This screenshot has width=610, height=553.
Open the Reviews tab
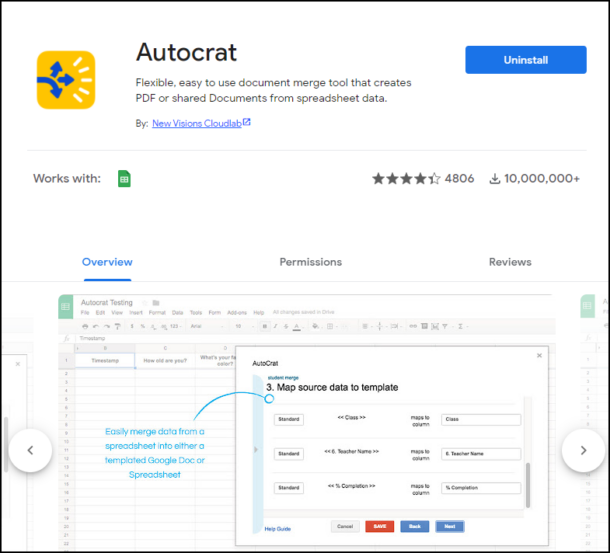(x=509, y=262)
